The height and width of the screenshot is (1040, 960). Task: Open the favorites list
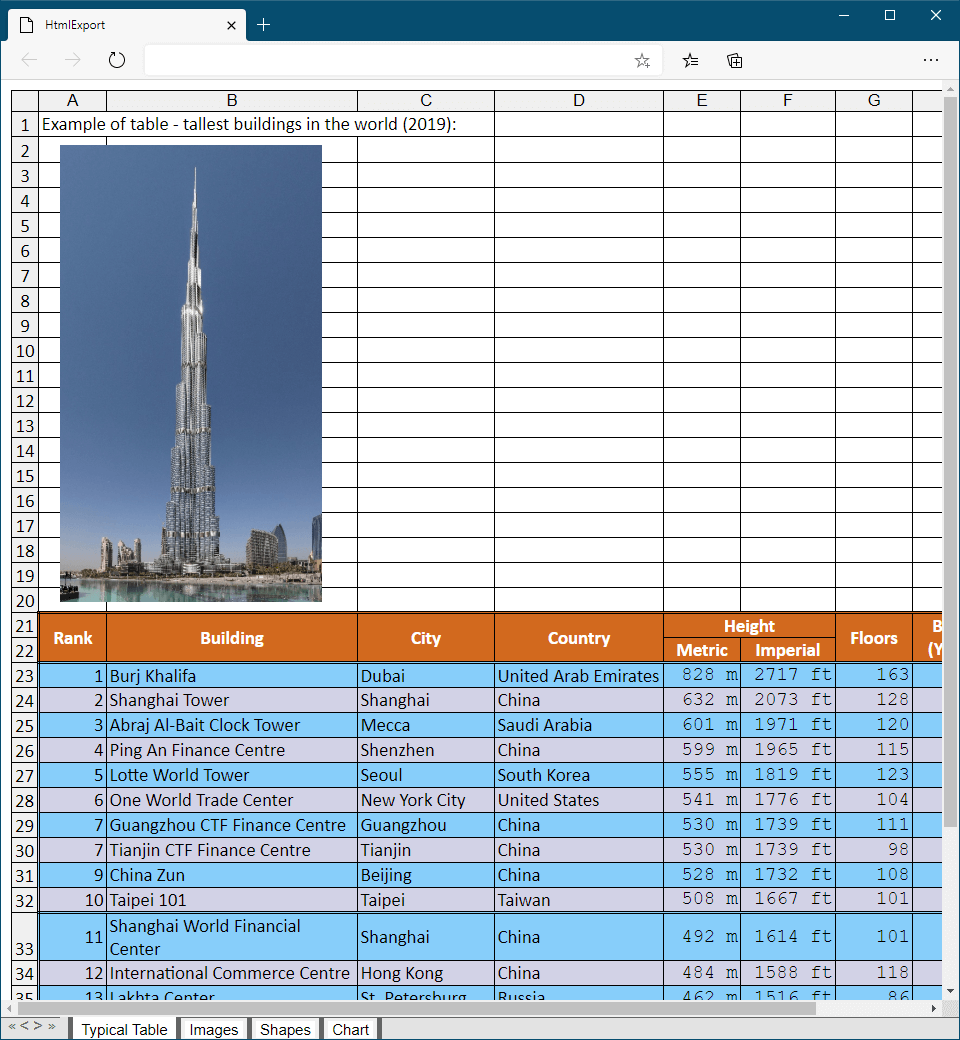[689, 60]
